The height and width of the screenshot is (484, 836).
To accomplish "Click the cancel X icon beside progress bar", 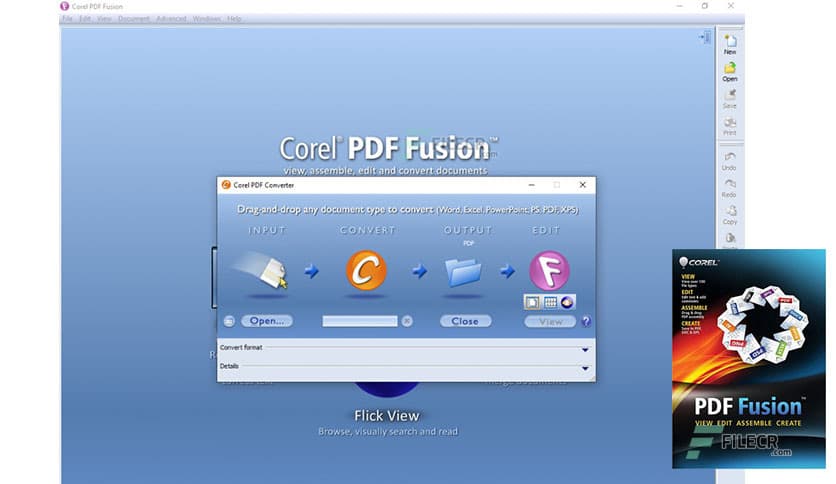I will (x=407, y=321).
